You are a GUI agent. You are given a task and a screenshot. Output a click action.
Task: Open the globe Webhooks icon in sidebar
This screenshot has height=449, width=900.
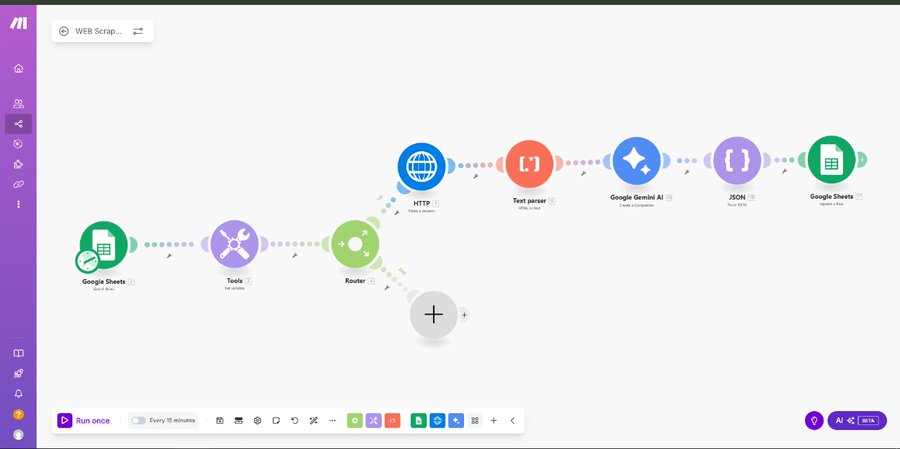tap(18, 144)
